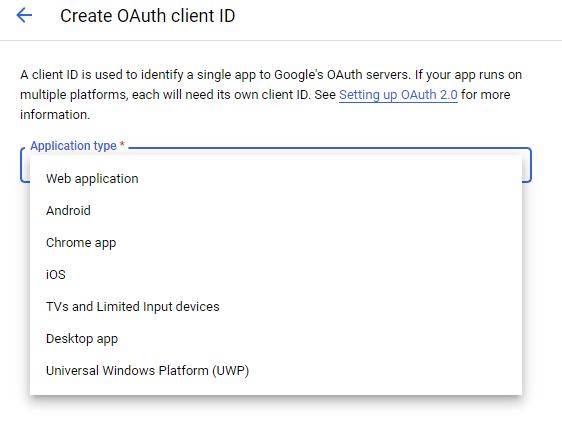Select Desktop app from the dropdown
The image size is (562, 426).
pos(276,339)
